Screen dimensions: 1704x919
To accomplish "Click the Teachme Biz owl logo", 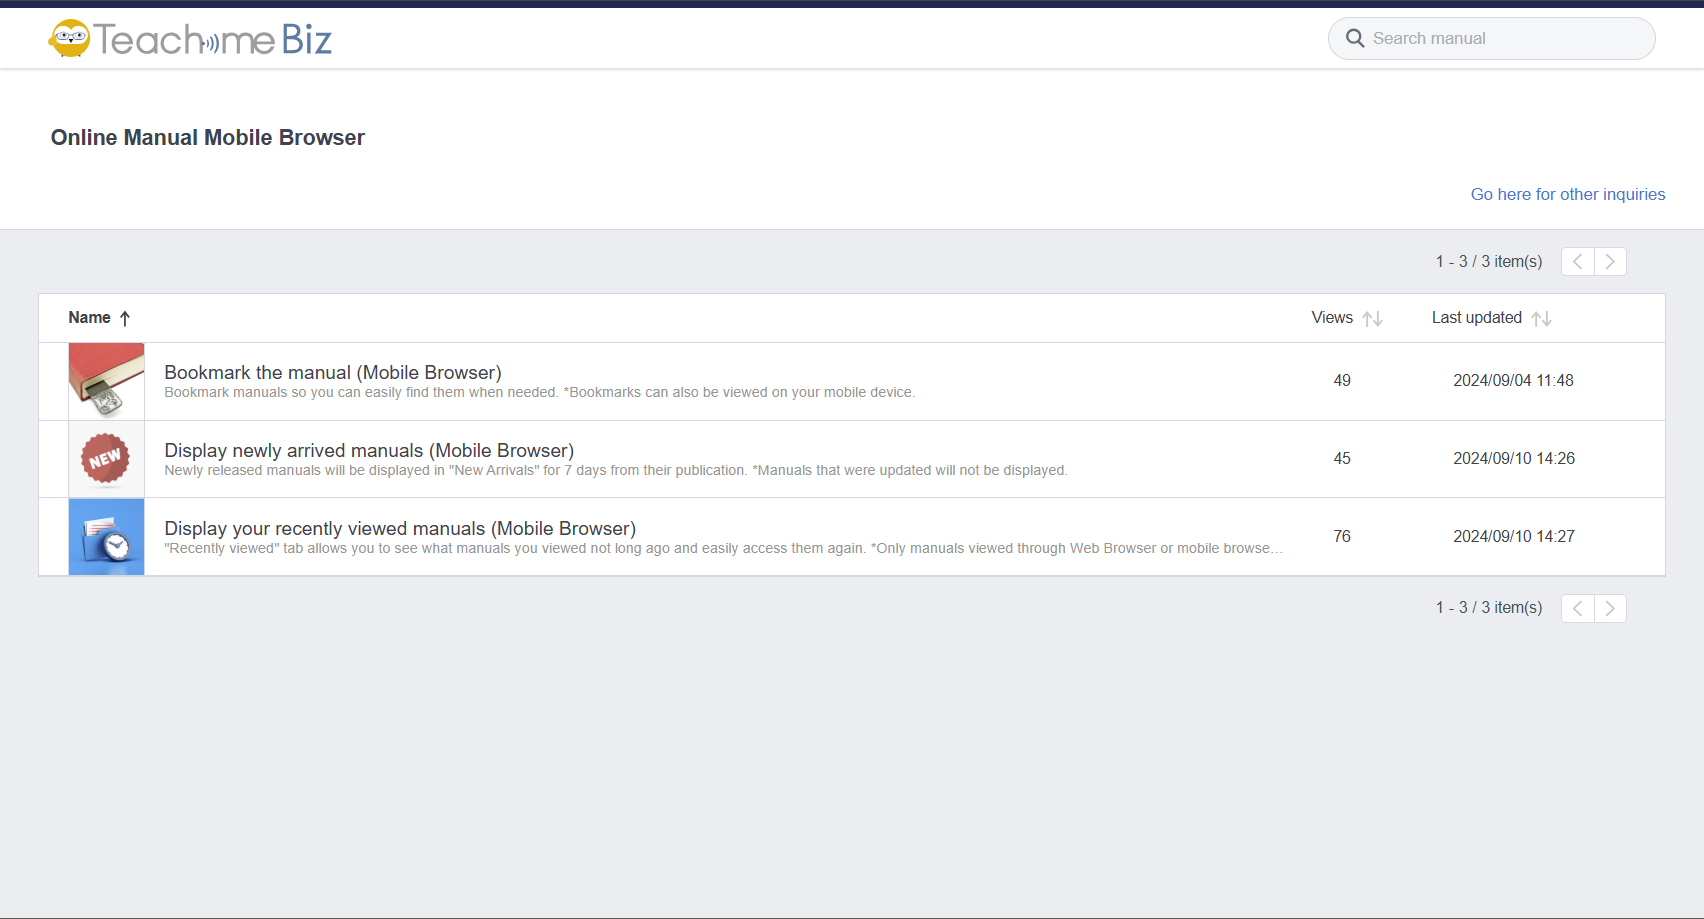I will pyautogui.click(x=70, y=39).
